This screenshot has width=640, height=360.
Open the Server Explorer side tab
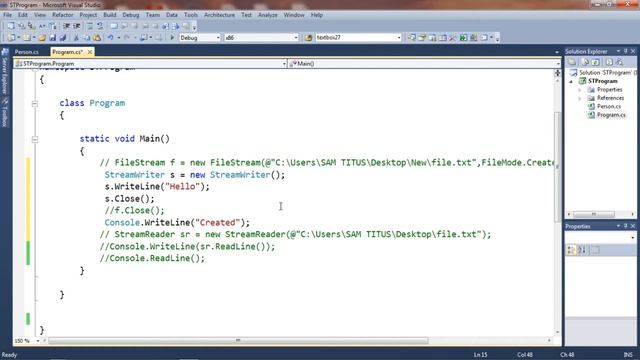tap(5, 71)
